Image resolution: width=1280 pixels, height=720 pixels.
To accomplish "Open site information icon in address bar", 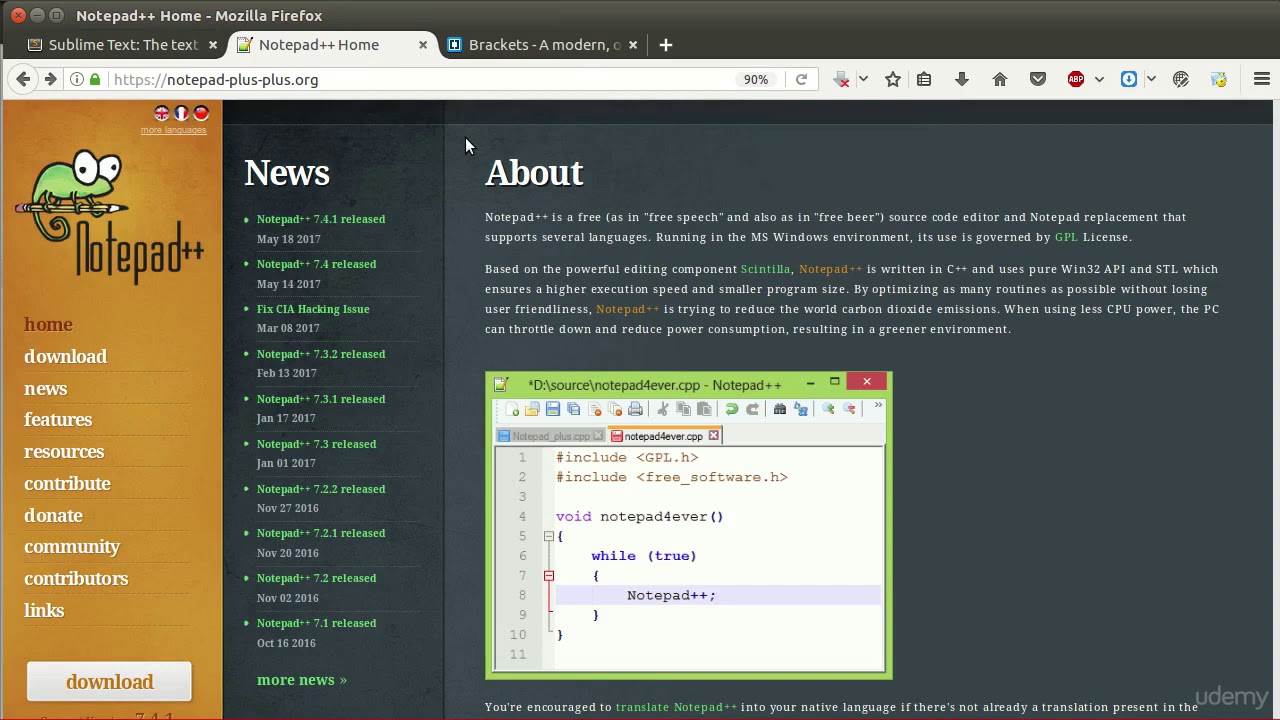I will tap(76, 79).
